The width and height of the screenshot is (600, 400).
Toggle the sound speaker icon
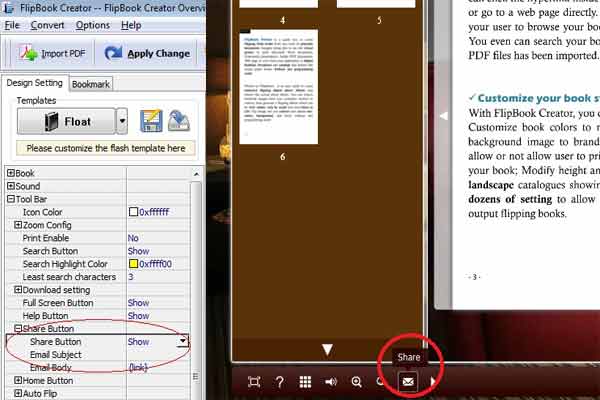click(x=331, y=382)
